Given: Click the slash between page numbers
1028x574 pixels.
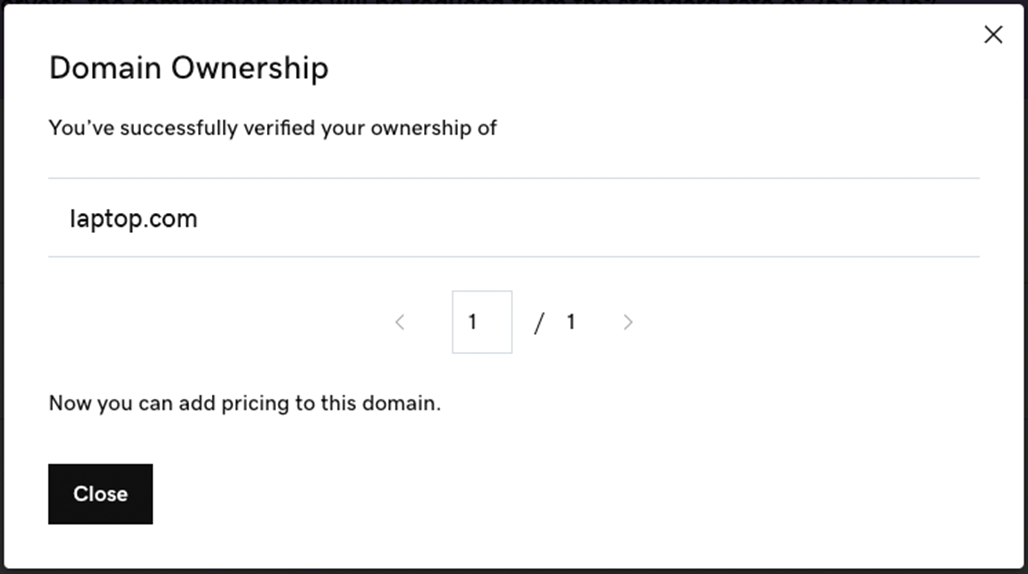Looking at the screenshot, I should point(539,322).
